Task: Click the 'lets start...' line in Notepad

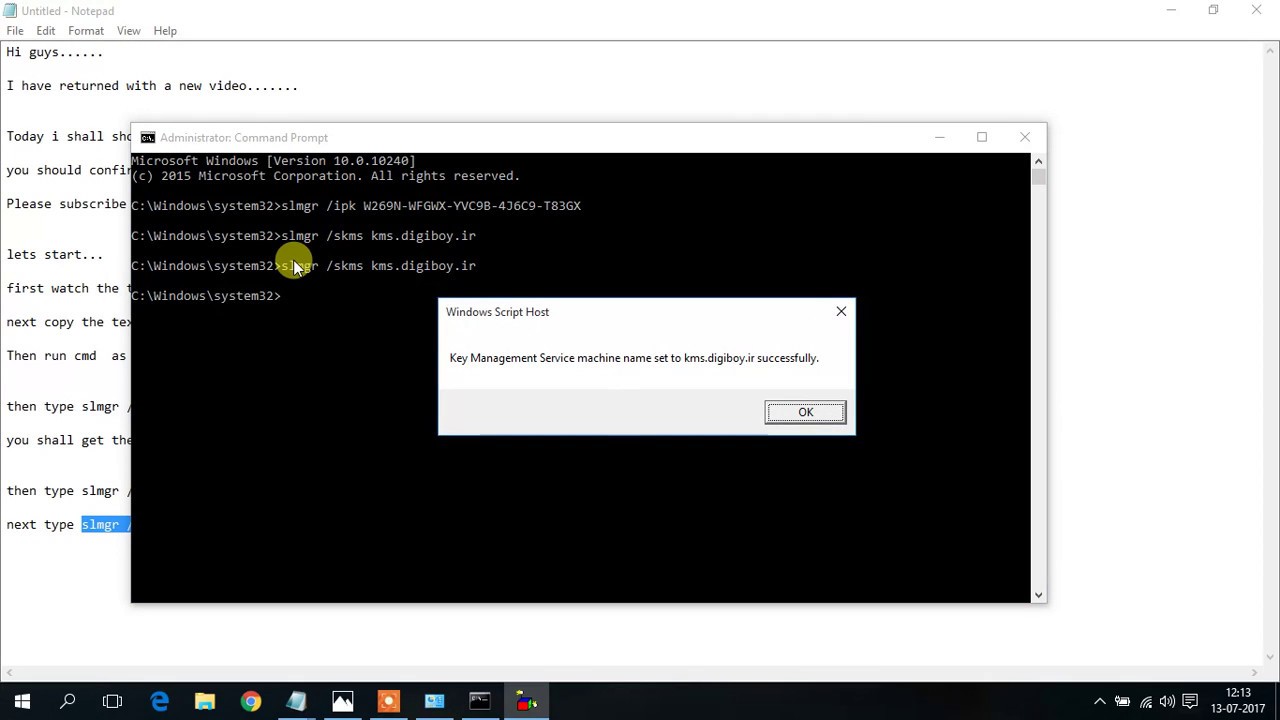Action: 55,255
